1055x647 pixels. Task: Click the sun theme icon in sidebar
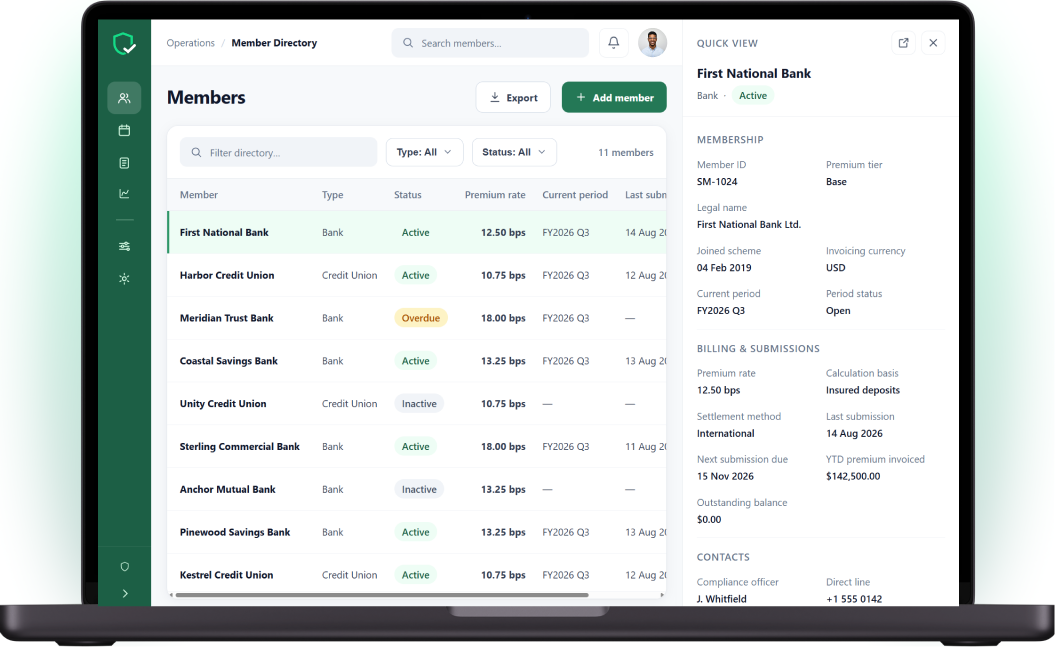[x=124, y=278]
